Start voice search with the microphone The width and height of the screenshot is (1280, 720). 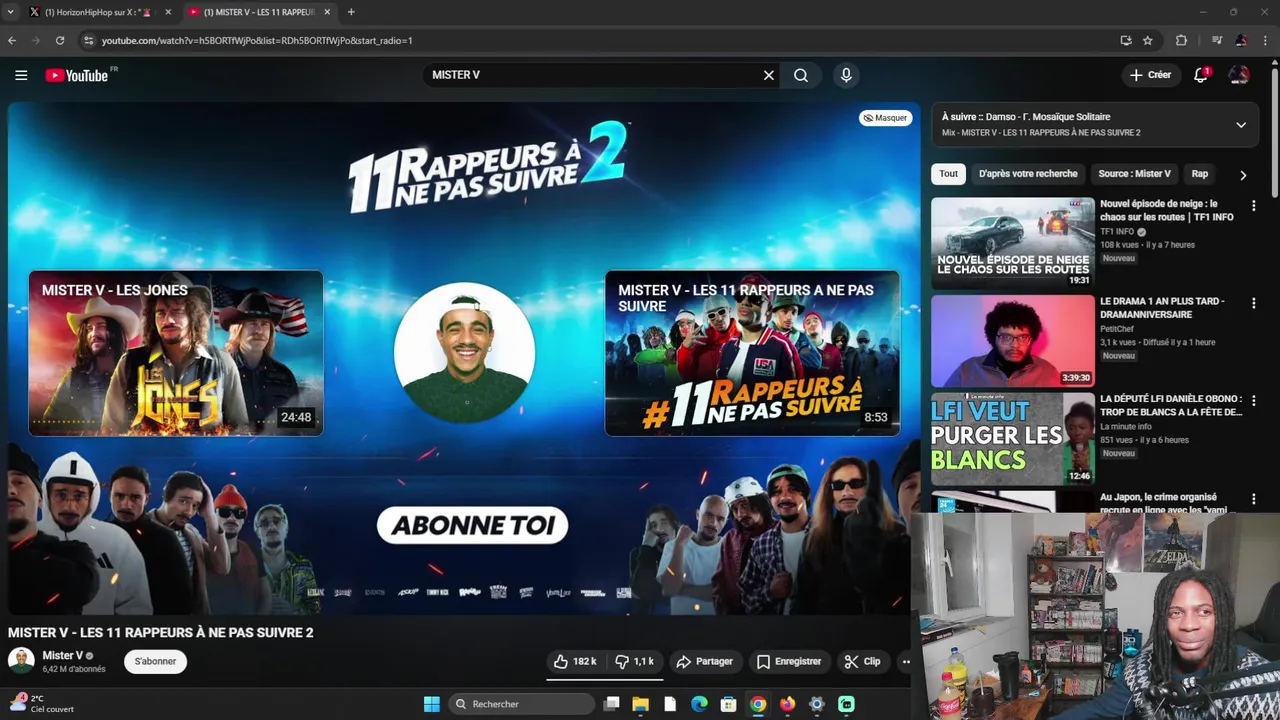[846, 75]
